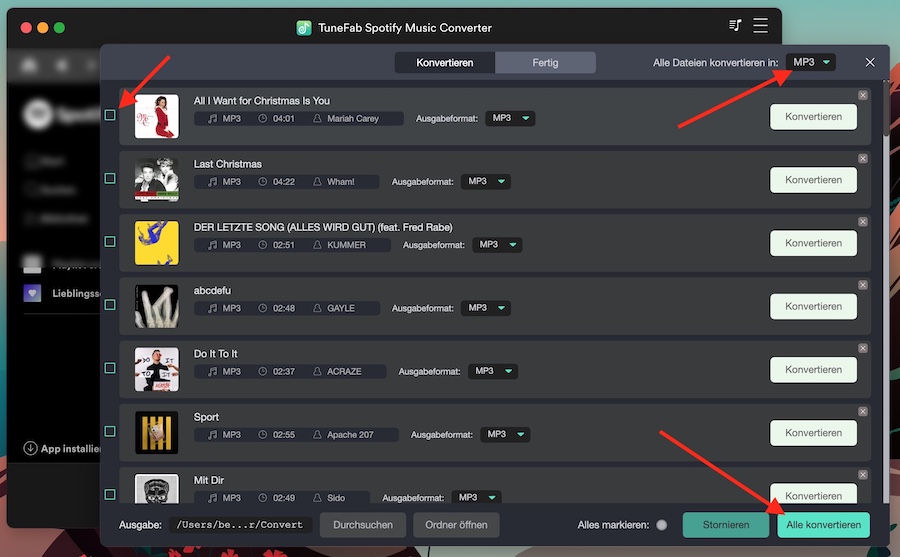Viewport: 900px width, 557px height.
Task: Click the Mariah Carey album cover thumbnail
Action: [157, 117]
